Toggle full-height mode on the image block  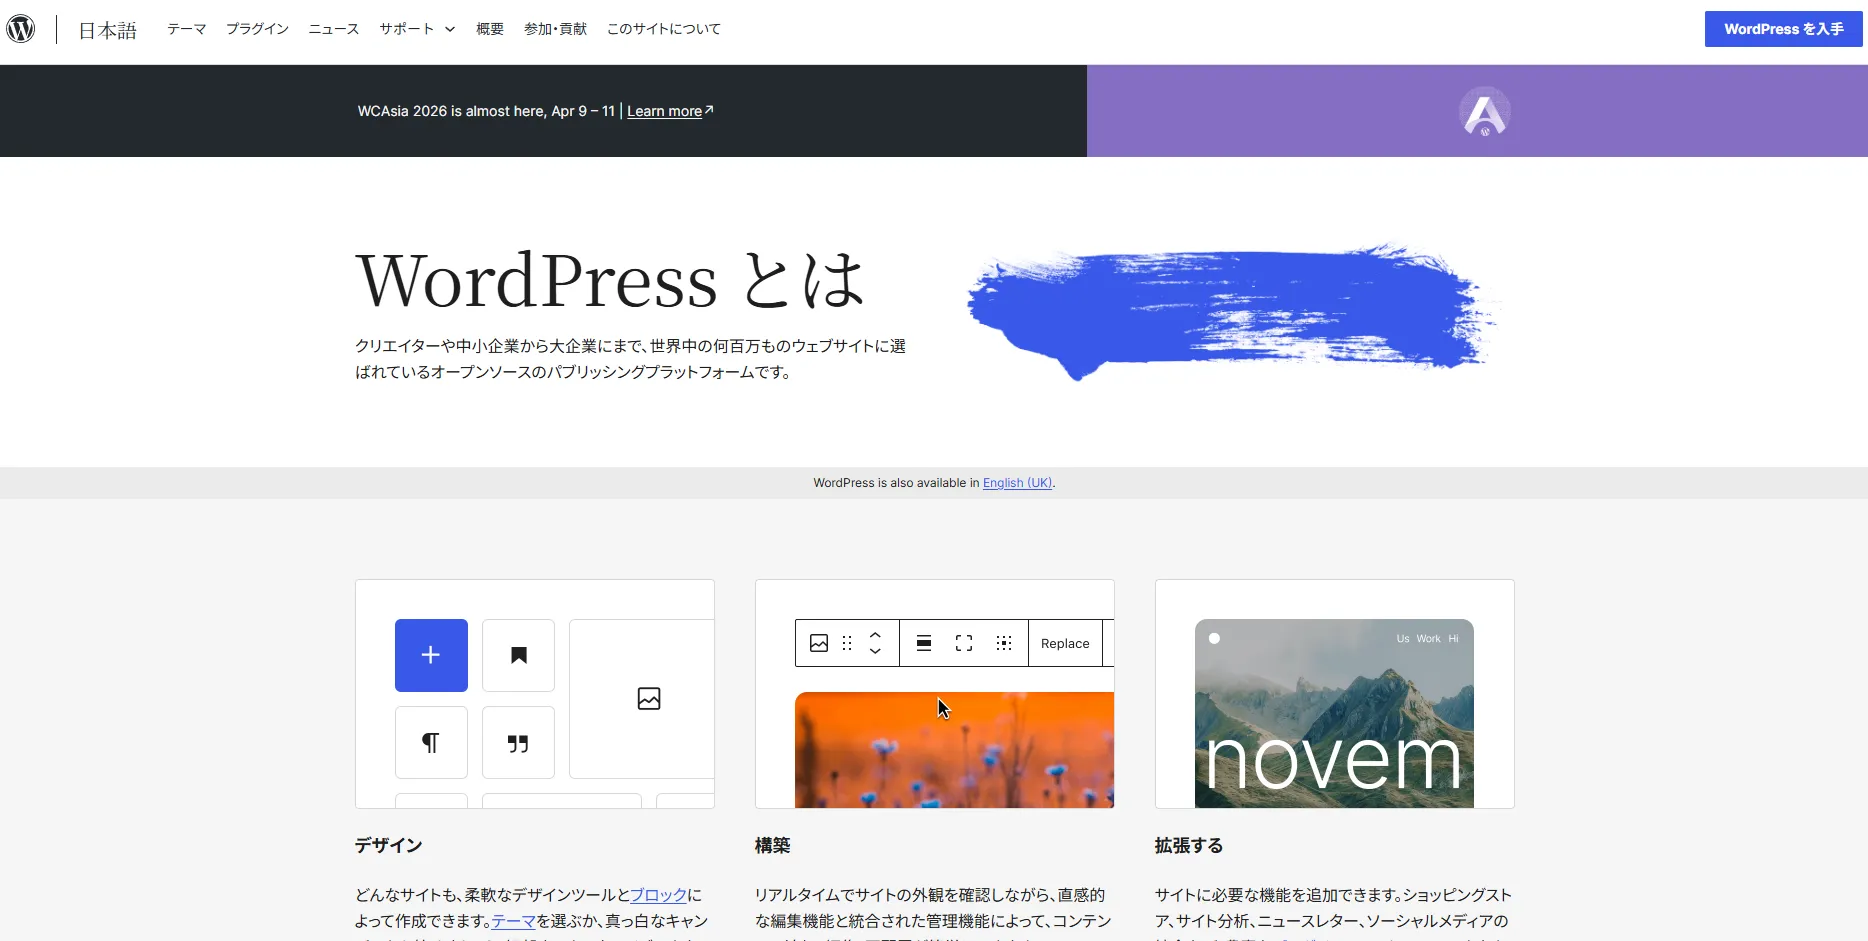click(x=963, y=643)
